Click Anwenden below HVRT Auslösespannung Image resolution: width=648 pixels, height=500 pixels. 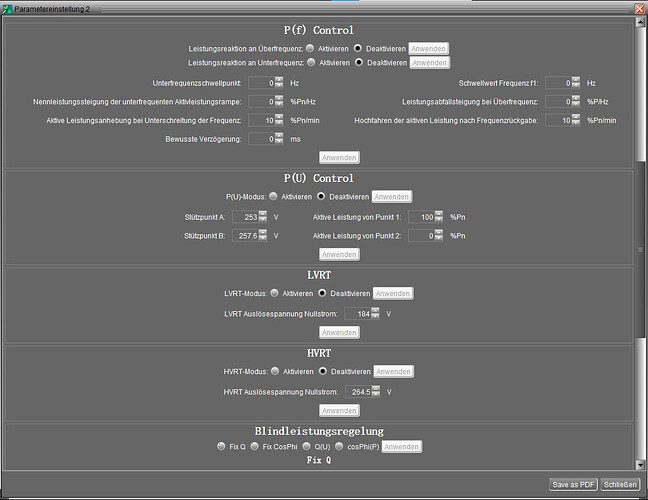click(x=339, y=411)
